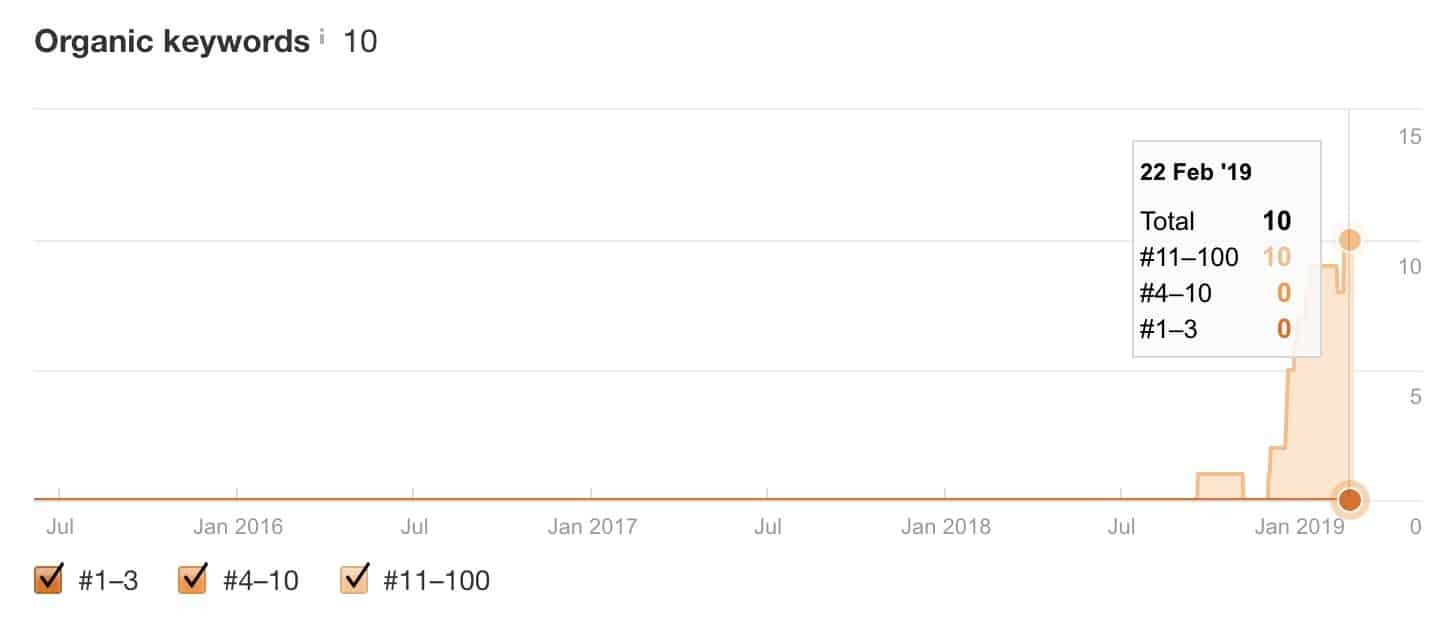Toggle the #1–3 checkbox
The height and width of the screenshot is (622, 1446).
coord(49,579)
